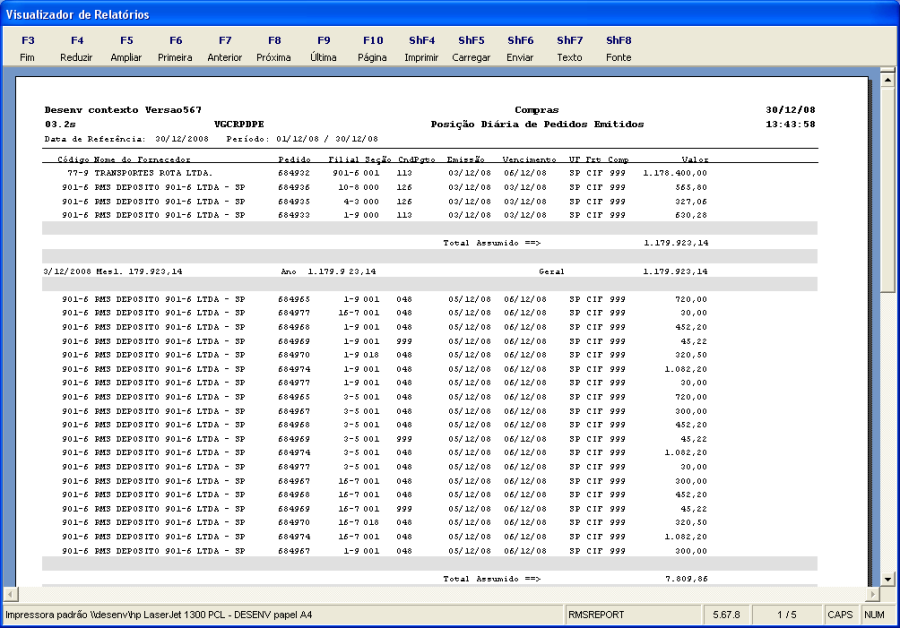
Task: Click the value 1.178.400,00
Action: [x=675, y=173]
